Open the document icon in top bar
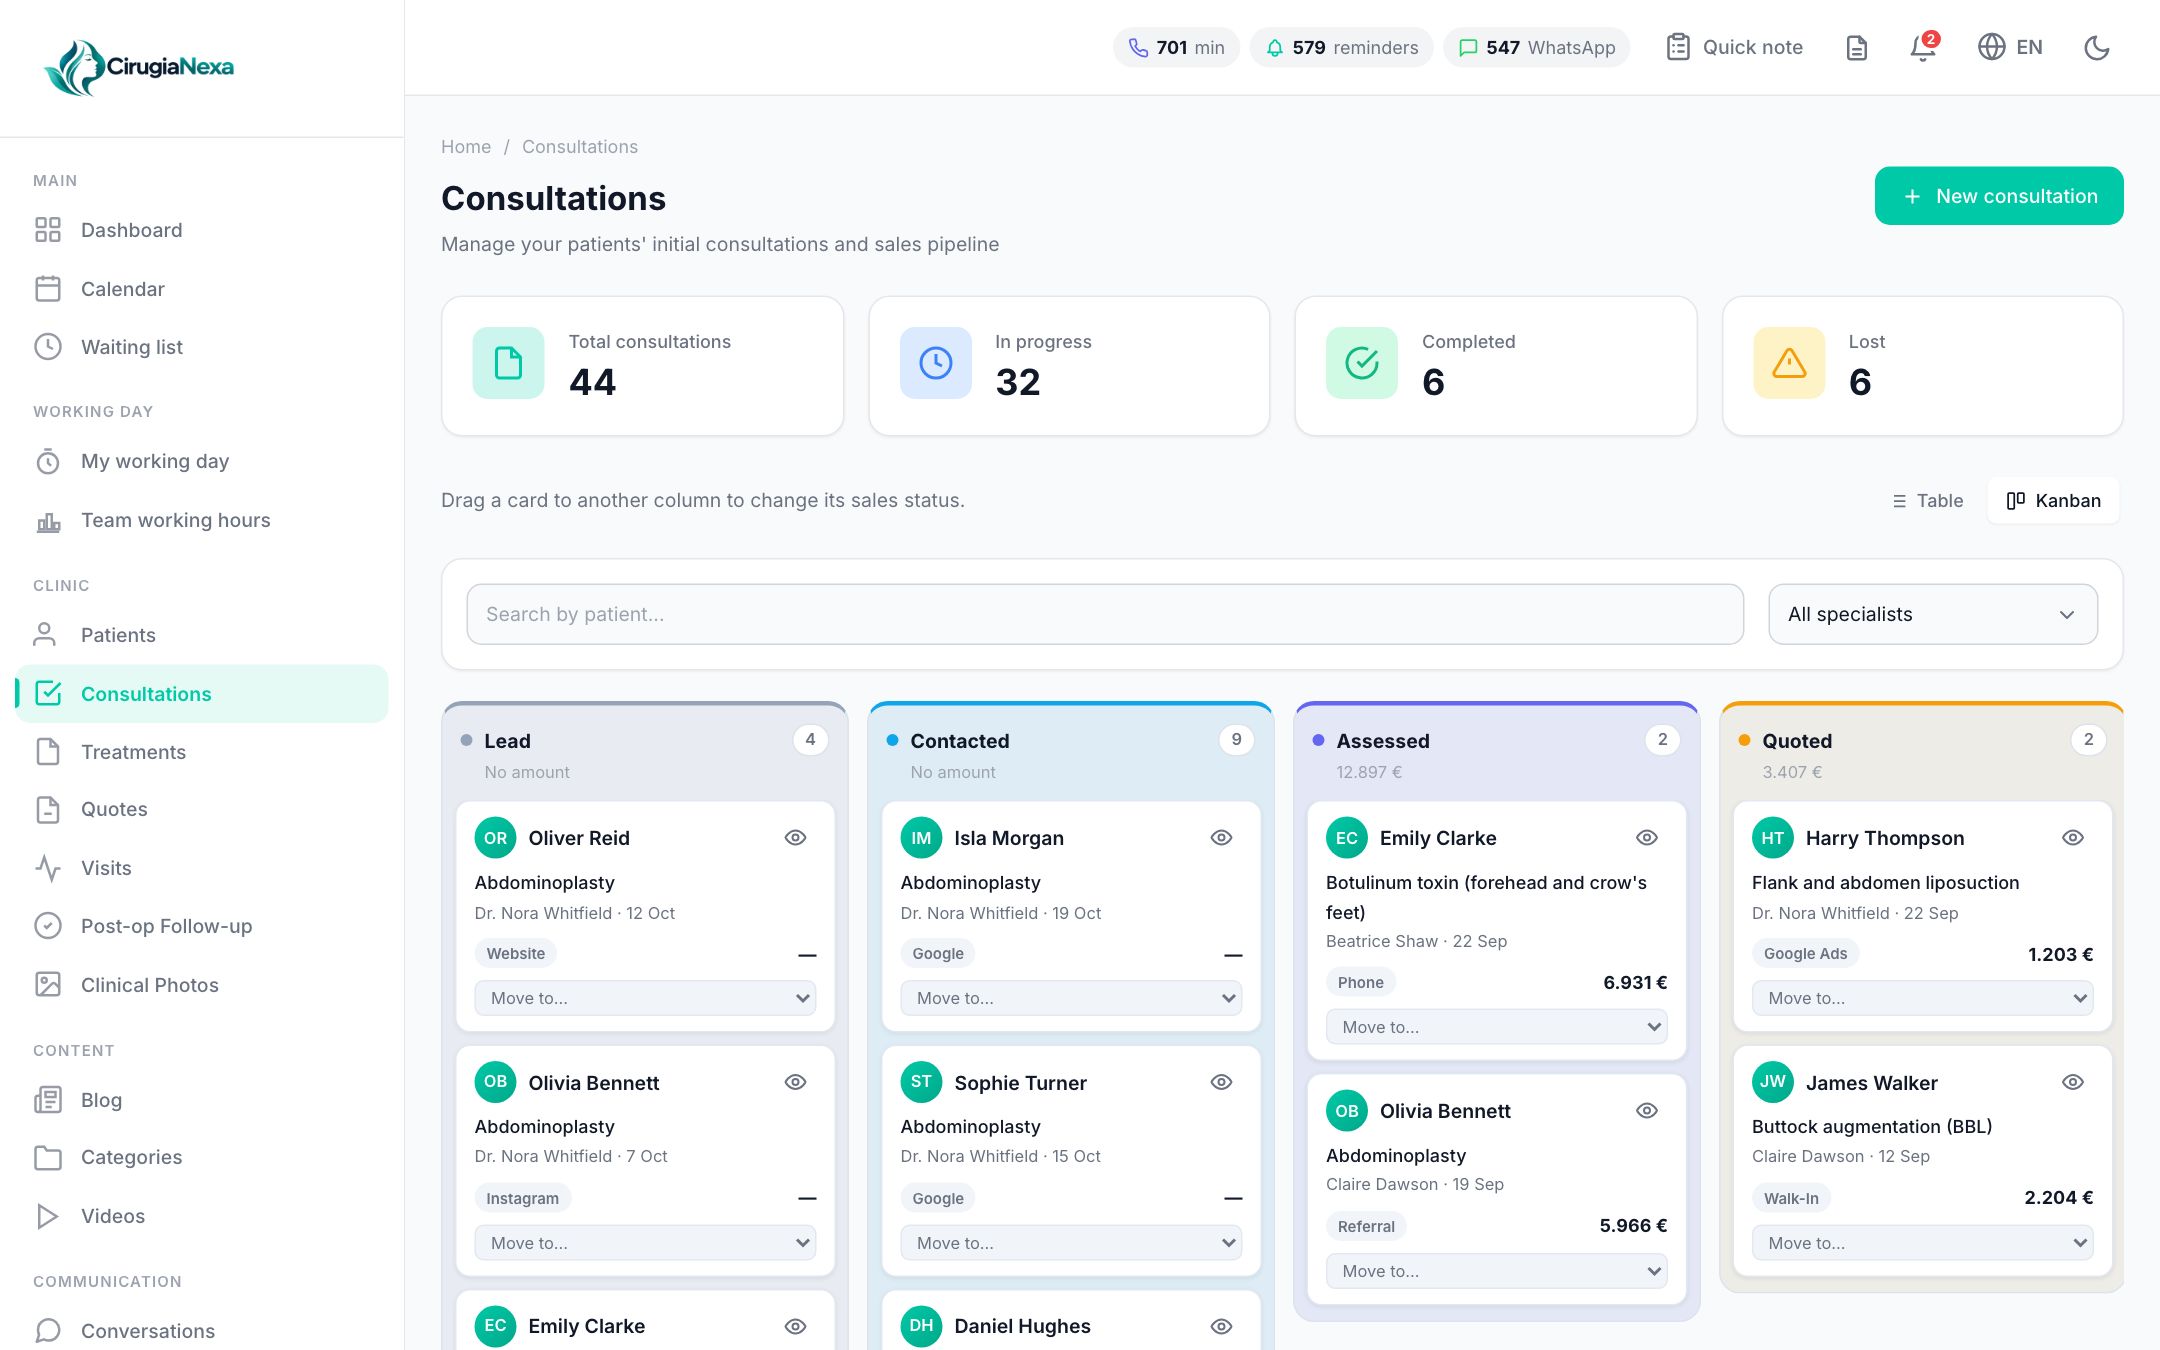The width and height of the screenshot is (2160, 1350). point(1856,47)
